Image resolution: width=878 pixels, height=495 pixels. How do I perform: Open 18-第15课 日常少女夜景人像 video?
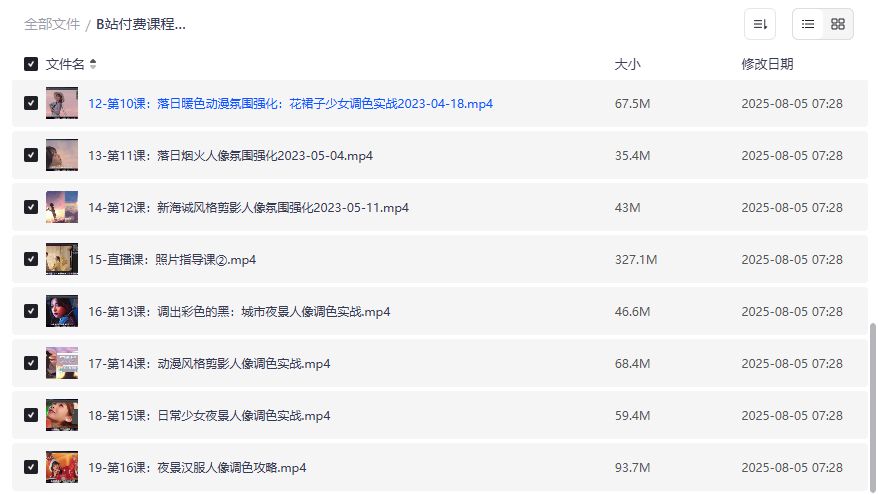point(209,415)
